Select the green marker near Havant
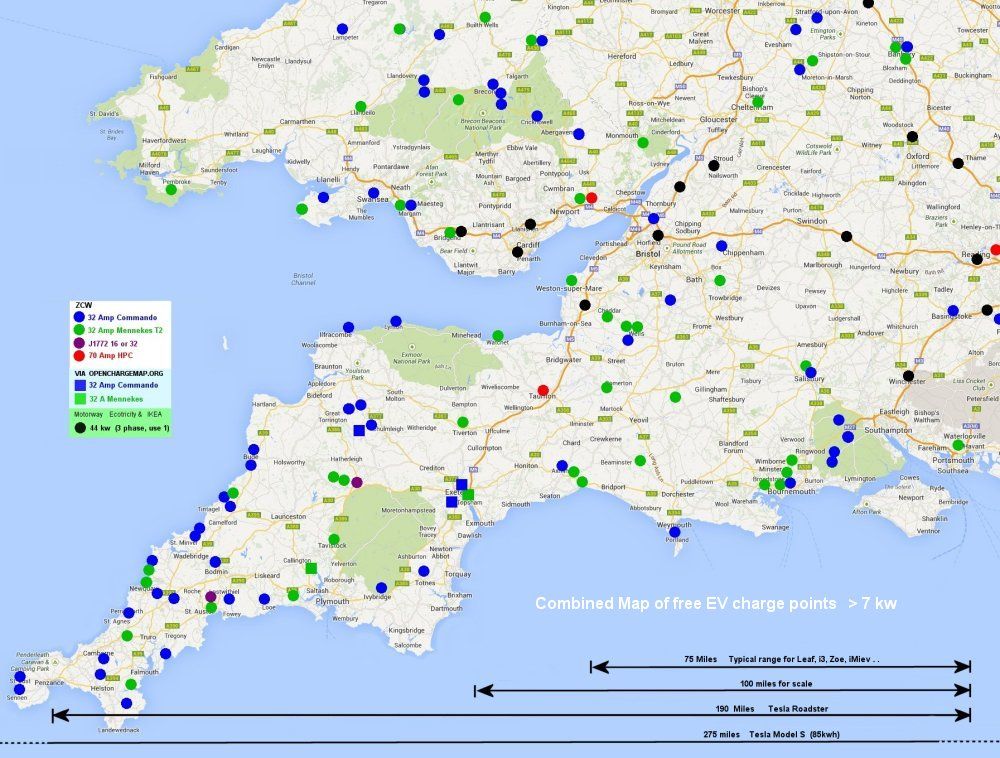Screen dimensions: 1000x758 point(958,445)
